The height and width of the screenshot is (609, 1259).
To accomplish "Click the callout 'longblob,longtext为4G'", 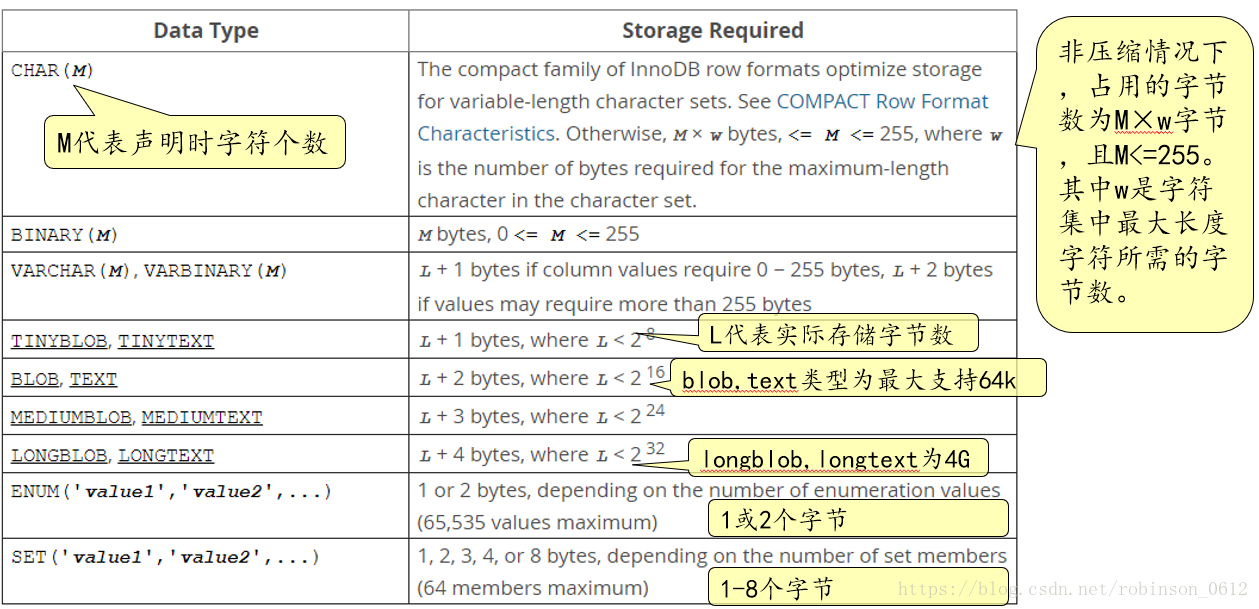I will [837, 458].
